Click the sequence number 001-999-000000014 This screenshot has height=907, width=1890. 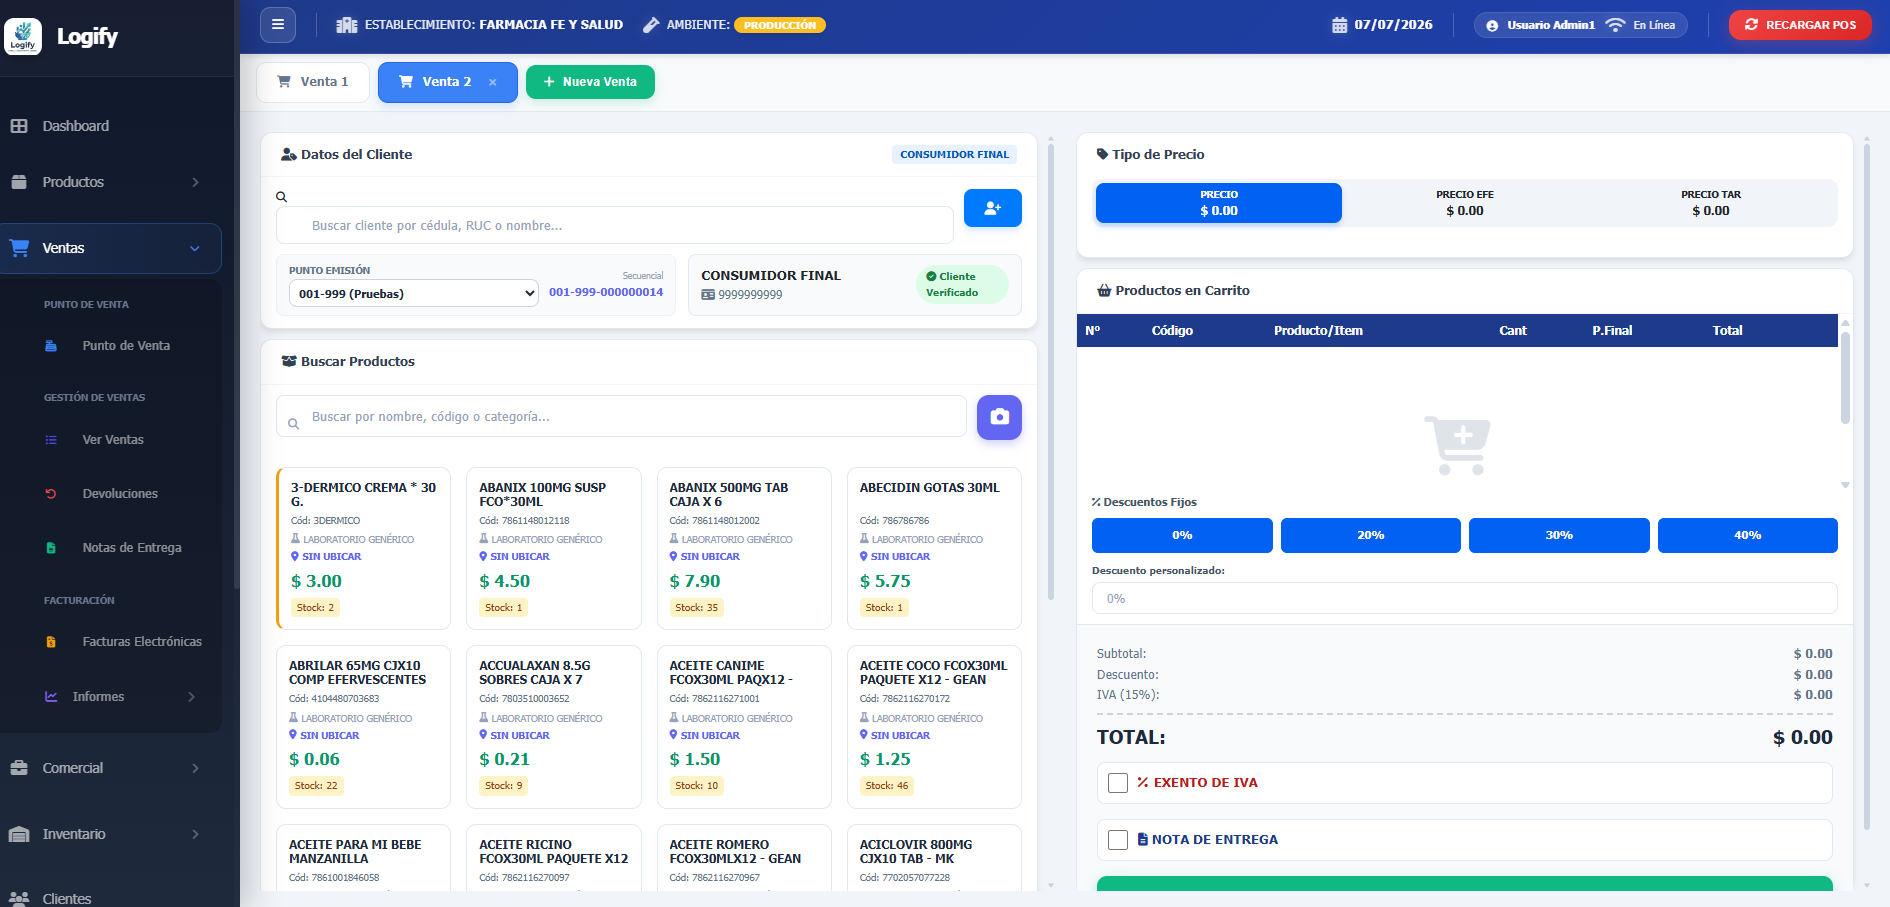[606, 292]
